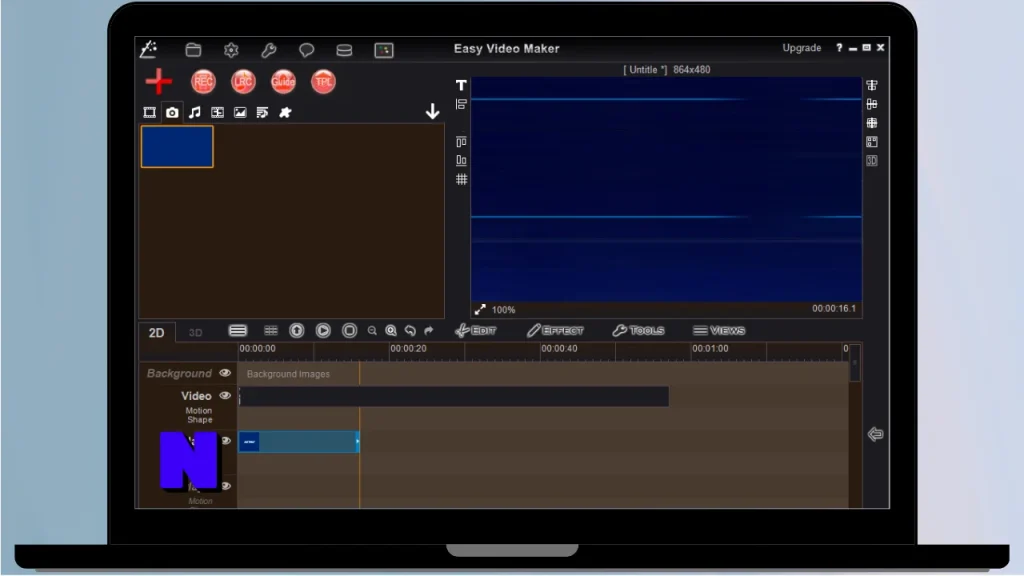Click the timeline list view icon

238,330
